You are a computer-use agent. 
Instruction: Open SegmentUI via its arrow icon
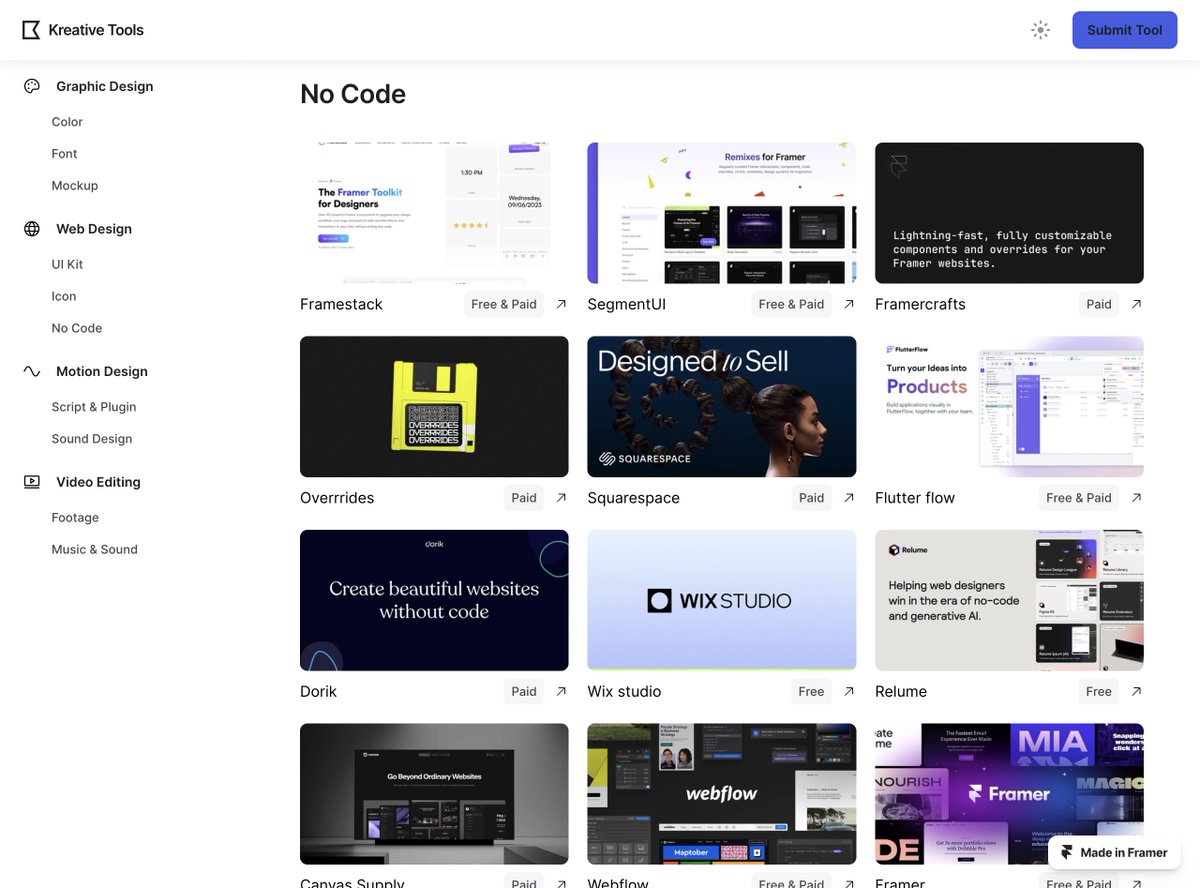(x=848, y=303)
